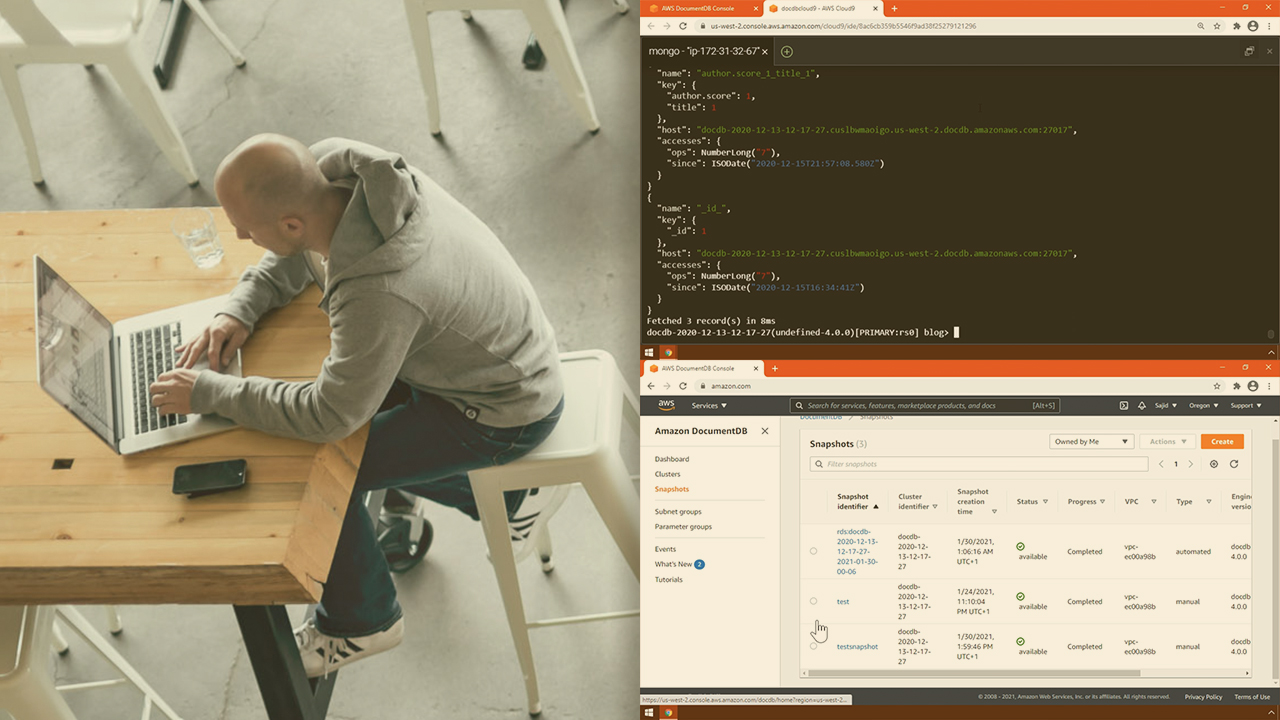
Task: Go to next snapshots page arrow
Action: 1190,464
